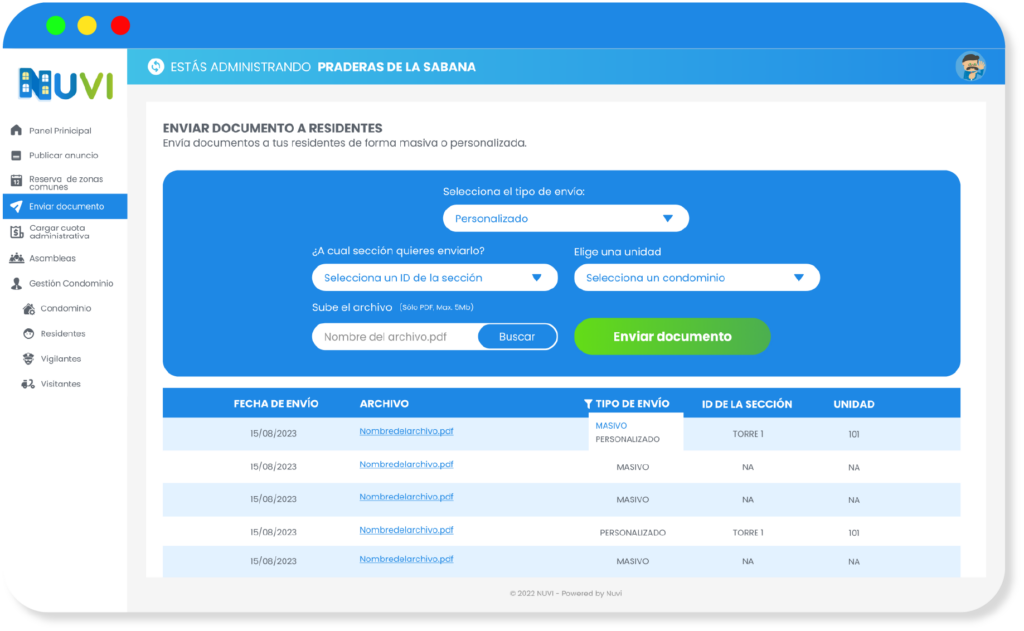Viewport: 1024px width, 631px height.
Task: Click the Buscar file button
Action: coord(517,337)
